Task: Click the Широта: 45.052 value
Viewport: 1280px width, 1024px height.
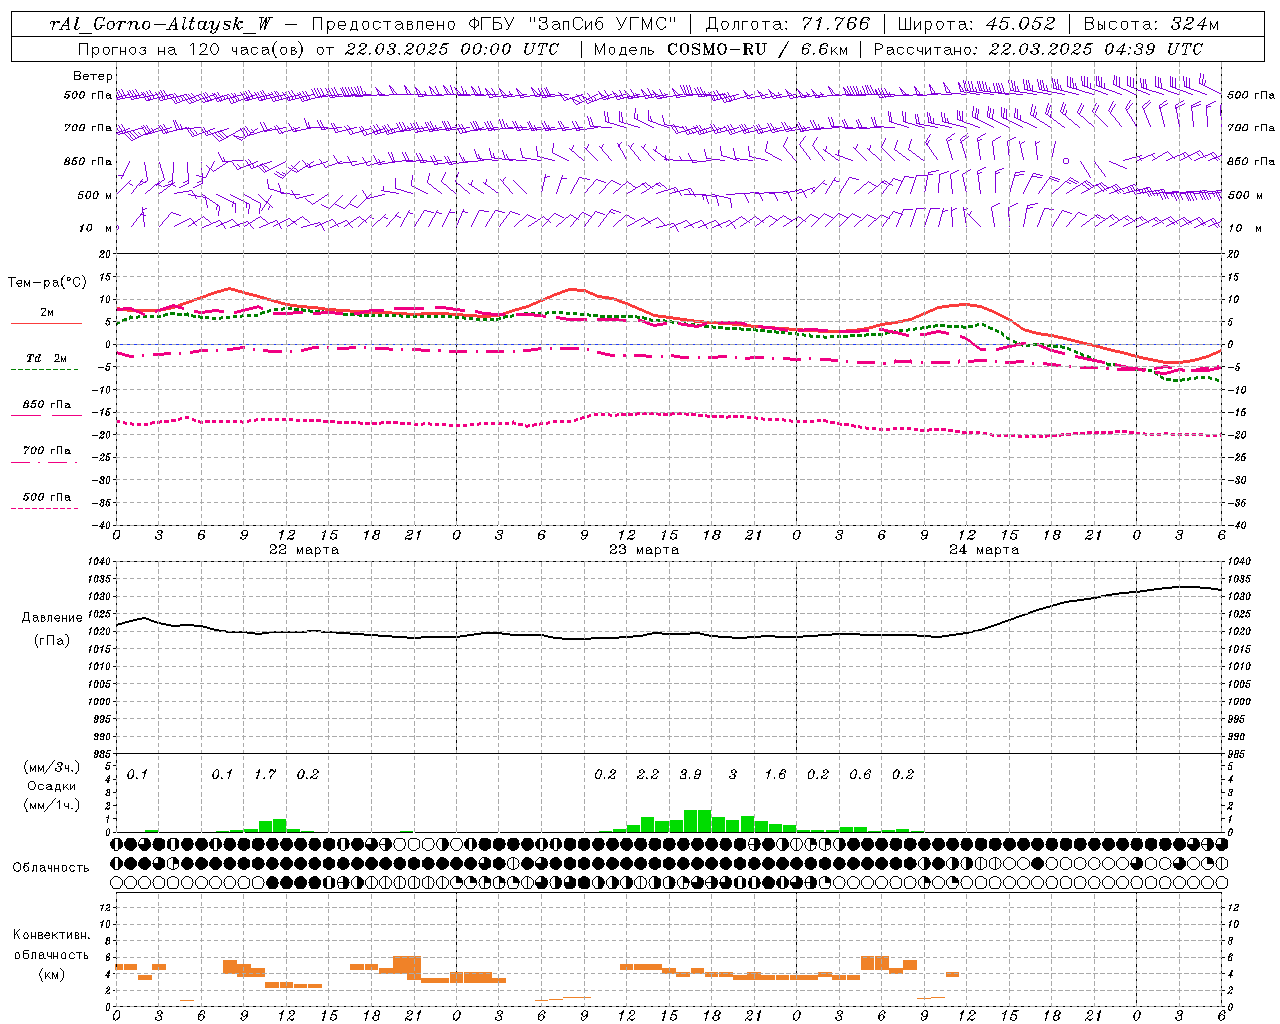Action: pos(976,24)
